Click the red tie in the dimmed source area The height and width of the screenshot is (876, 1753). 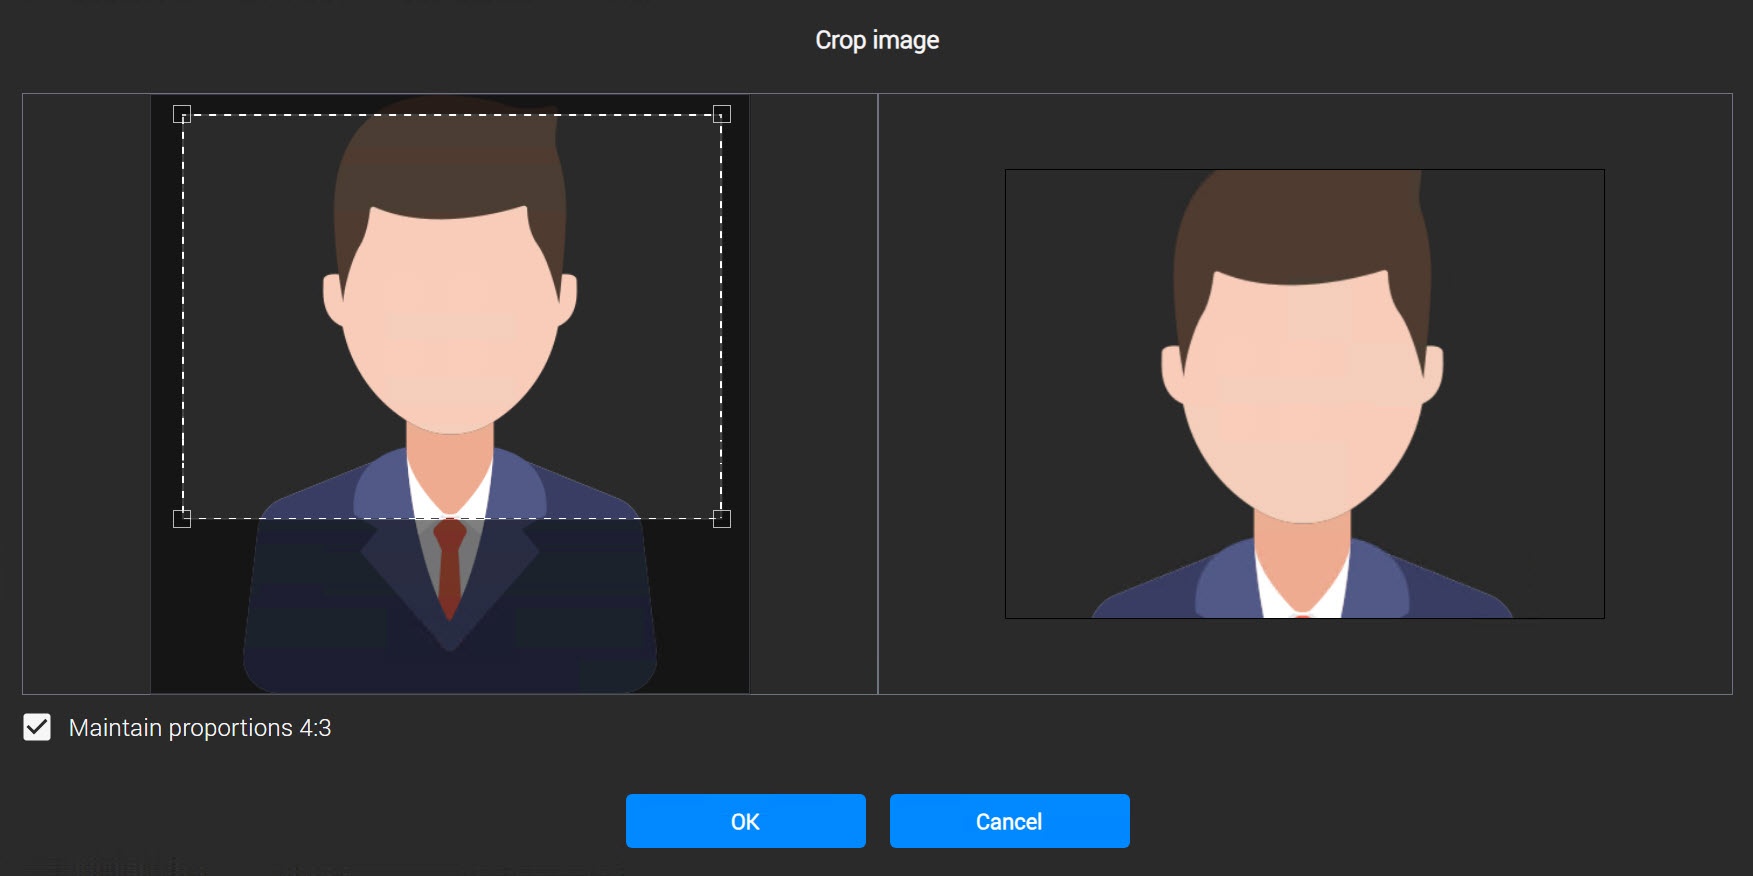click(450, 570)
